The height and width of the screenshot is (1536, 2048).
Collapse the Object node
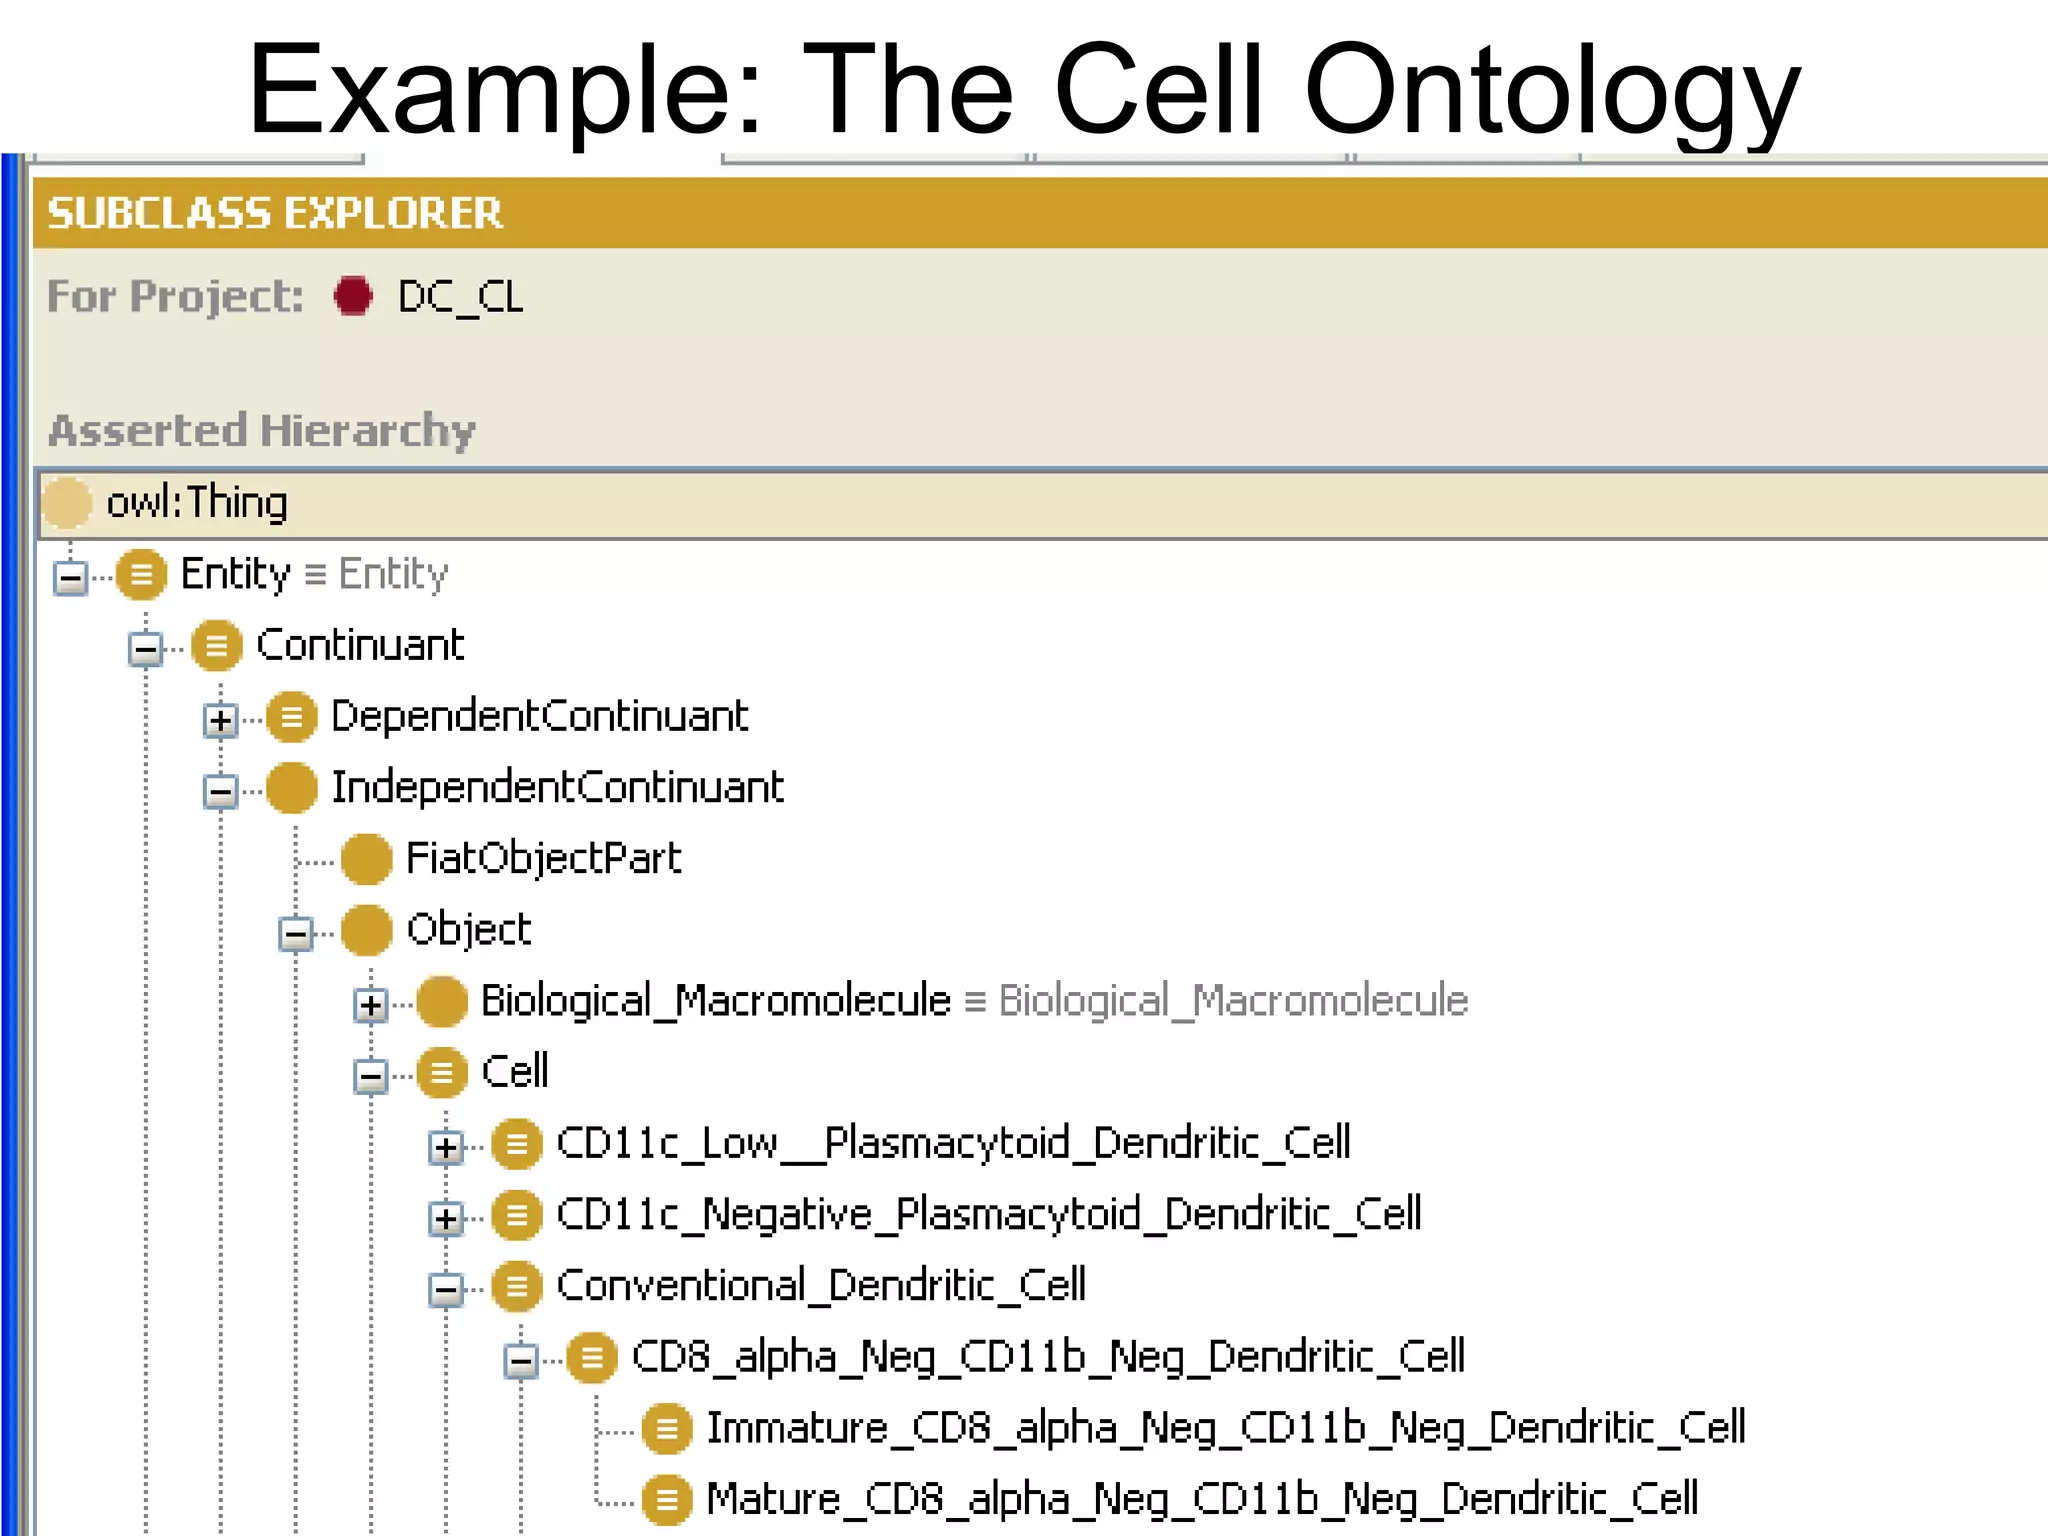pos(296,934)
